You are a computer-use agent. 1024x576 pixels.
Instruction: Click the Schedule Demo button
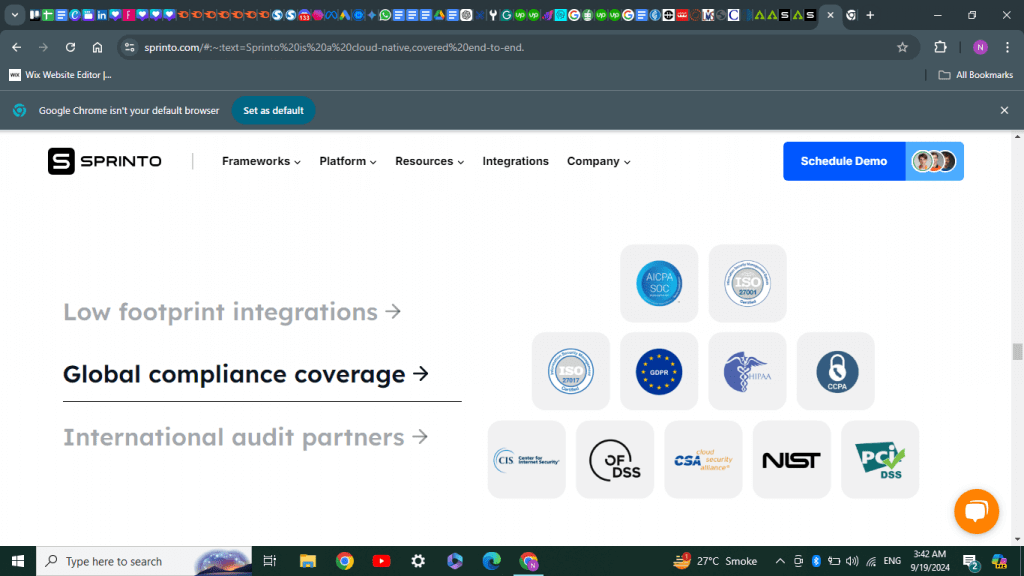[x=843, y=161]
